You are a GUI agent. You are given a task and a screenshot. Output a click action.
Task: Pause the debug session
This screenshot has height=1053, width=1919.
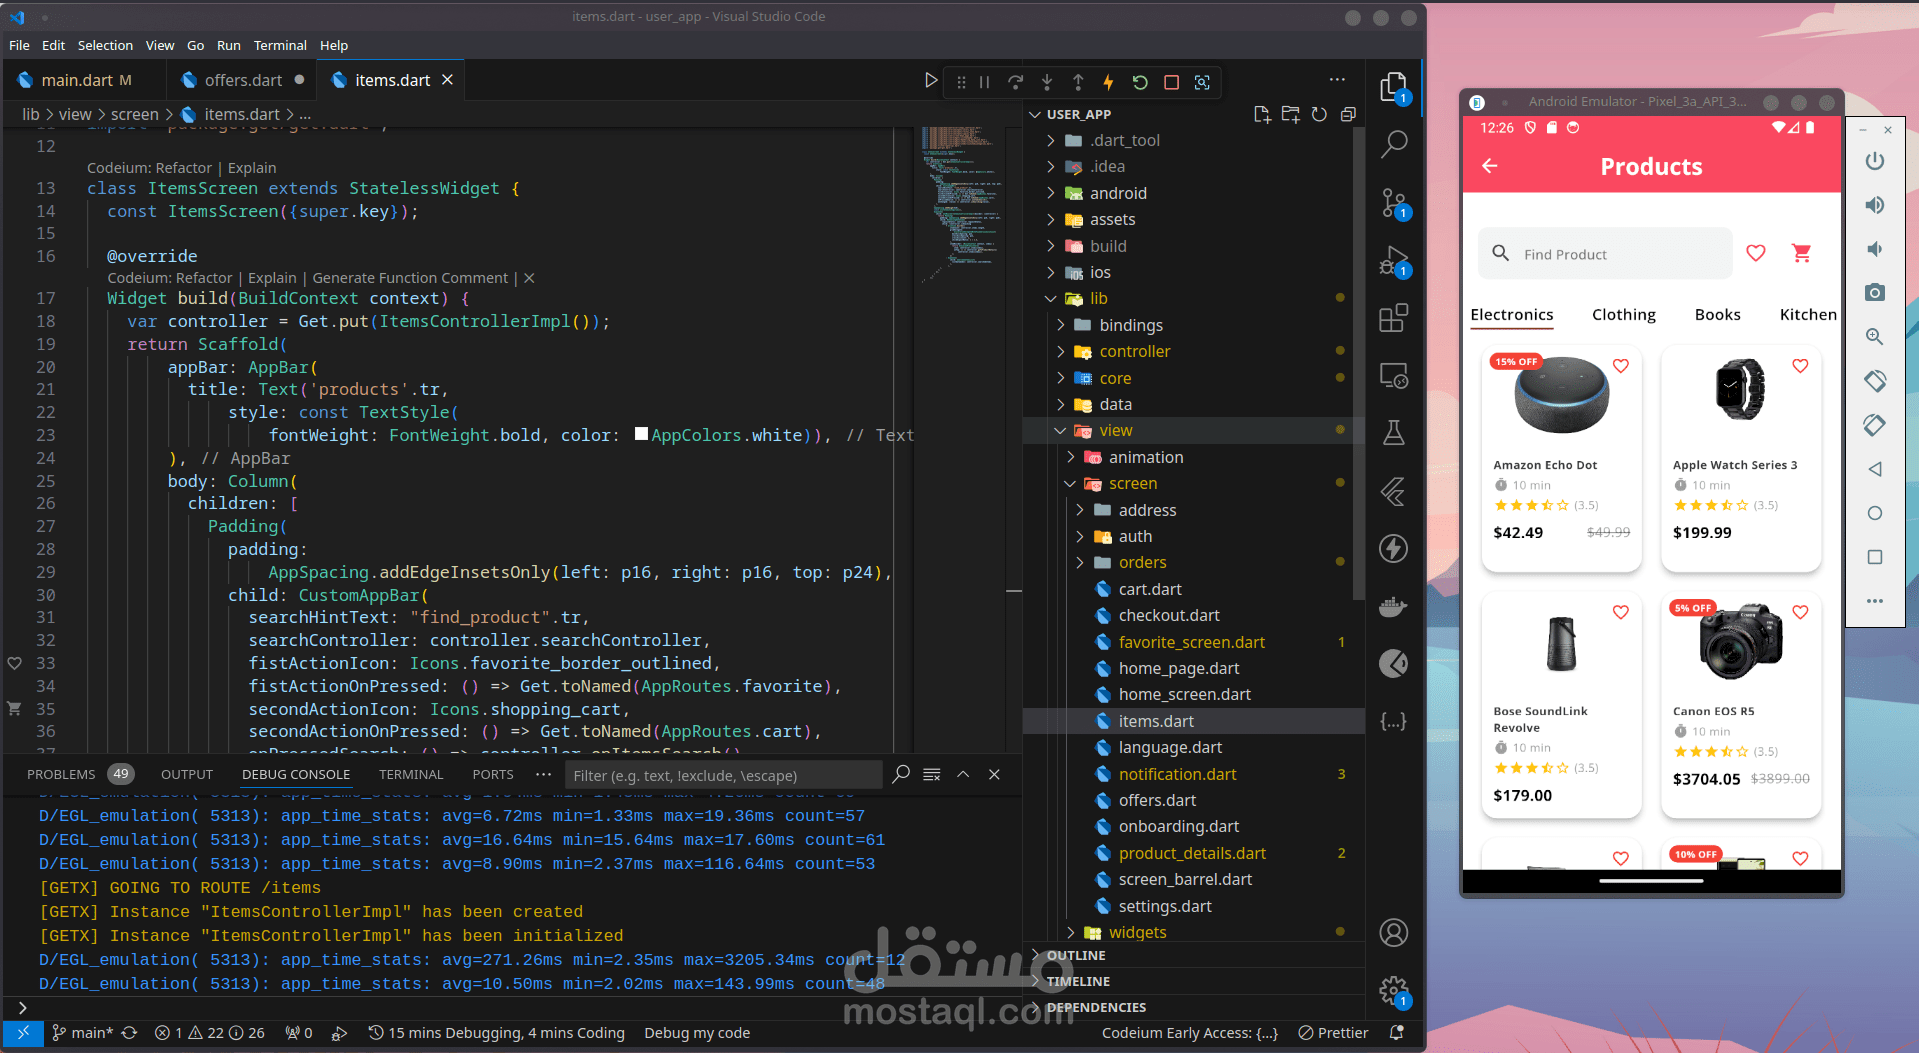(x=984, y=82)
